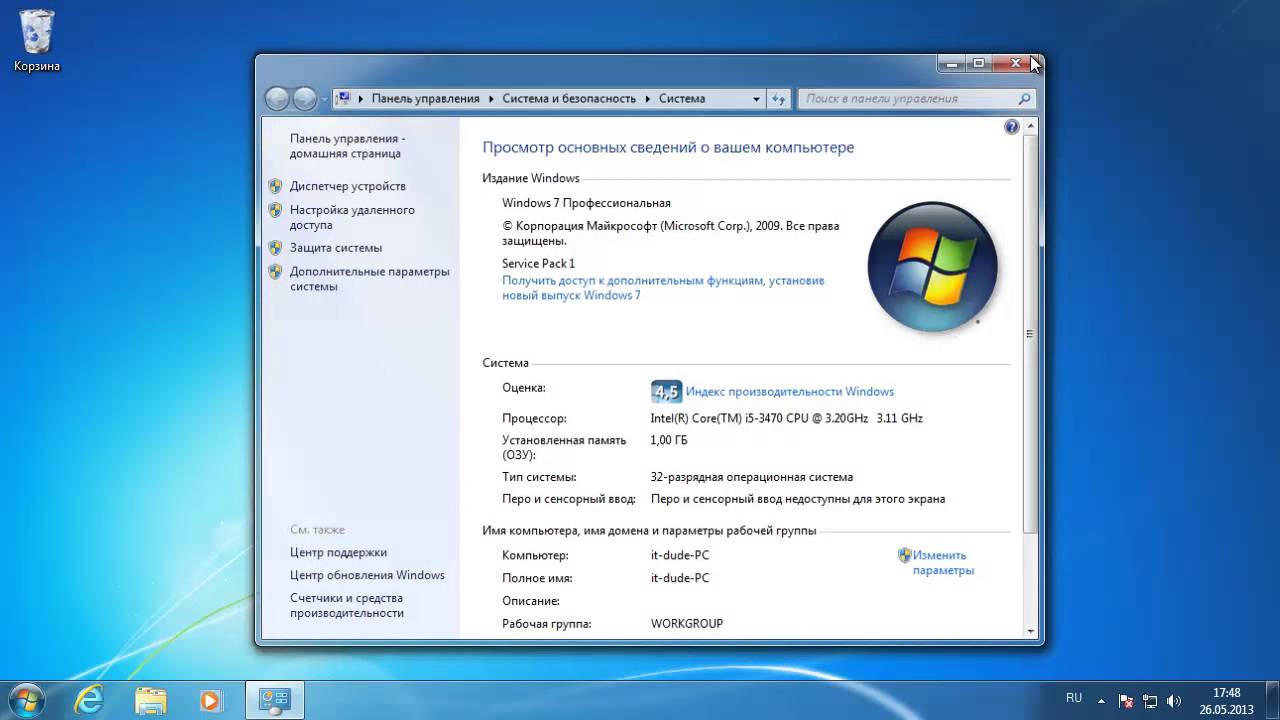Open address bar history dropdown arrow
The height and width of the screenshot is (720, 1280).
(x=756, y=98)
